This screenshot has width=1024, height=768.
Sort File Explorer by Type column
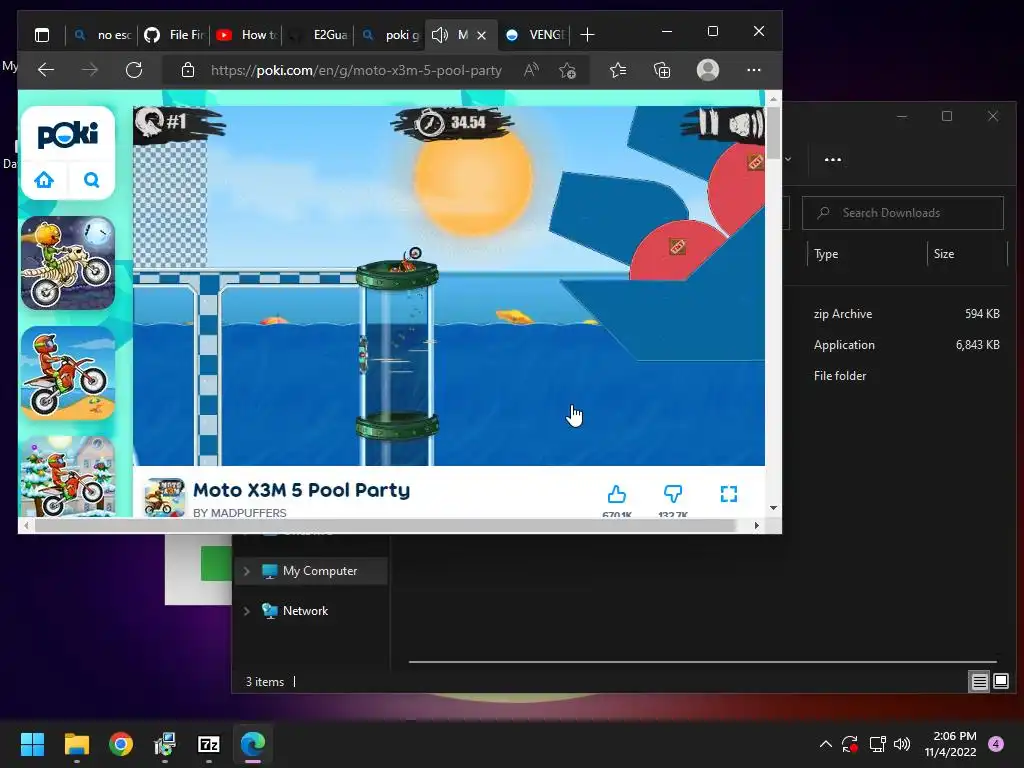click(x=826, y=254)
